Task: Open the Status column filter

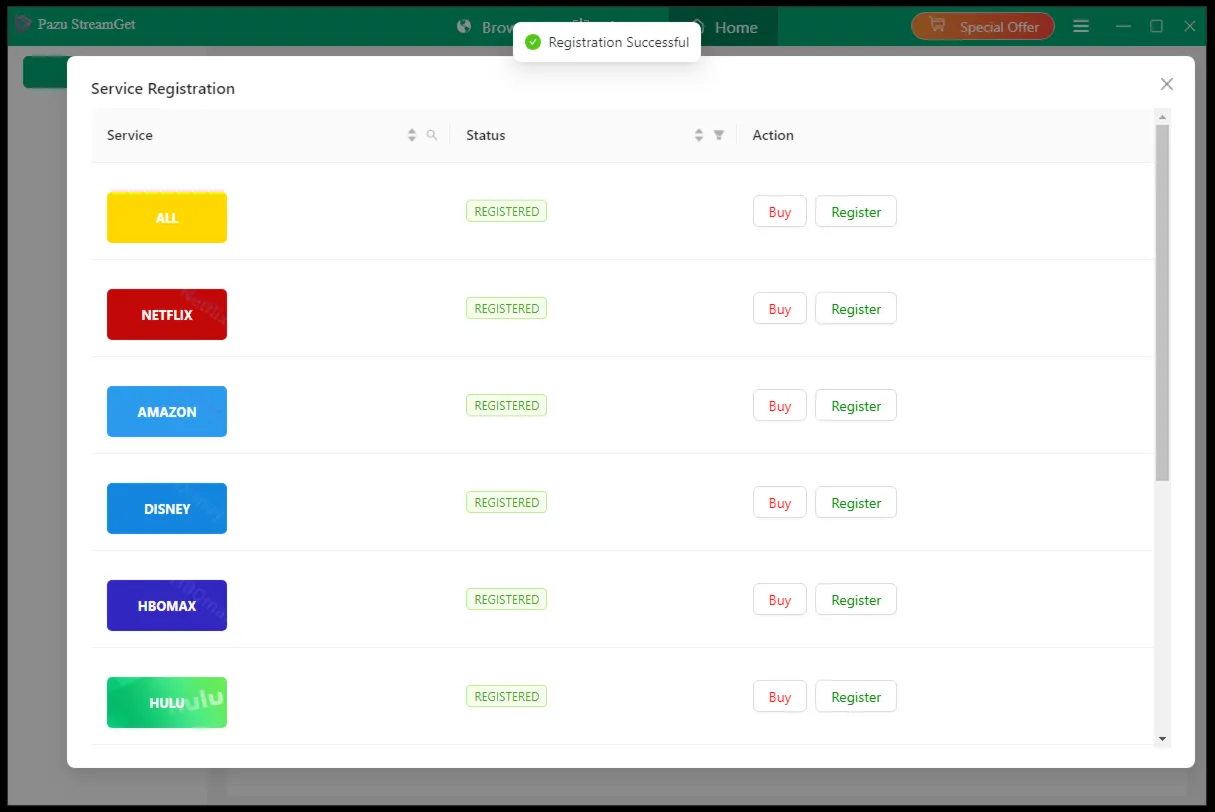Action: (719, 135)
